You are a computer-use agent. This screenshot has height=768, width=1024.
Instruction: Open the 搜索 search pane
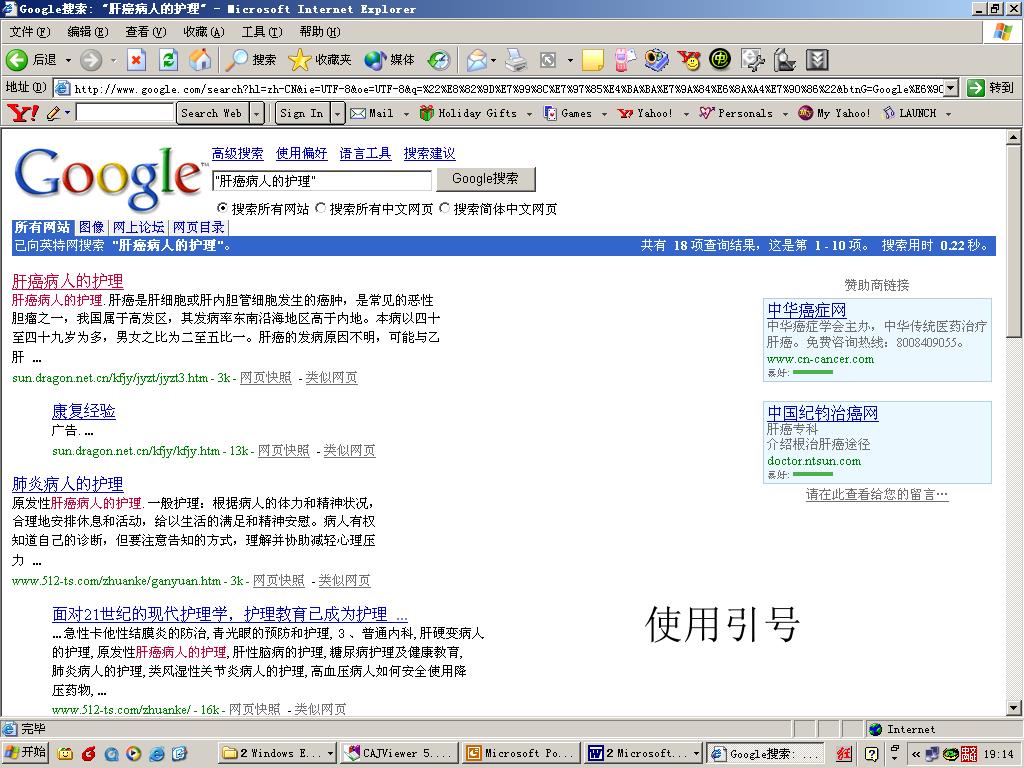coord(251,60)
